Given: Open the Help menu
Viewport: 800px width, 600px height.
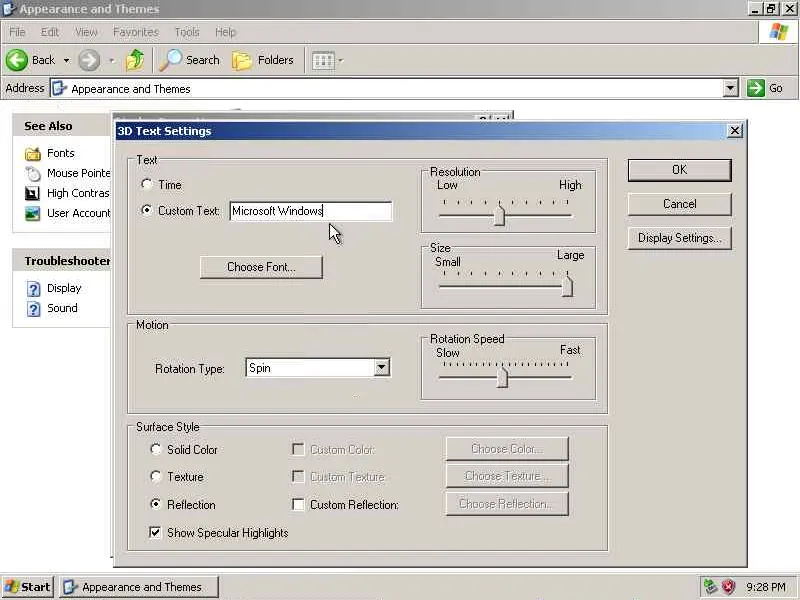Looking at the screenshot, I should (x=225, y=32).
